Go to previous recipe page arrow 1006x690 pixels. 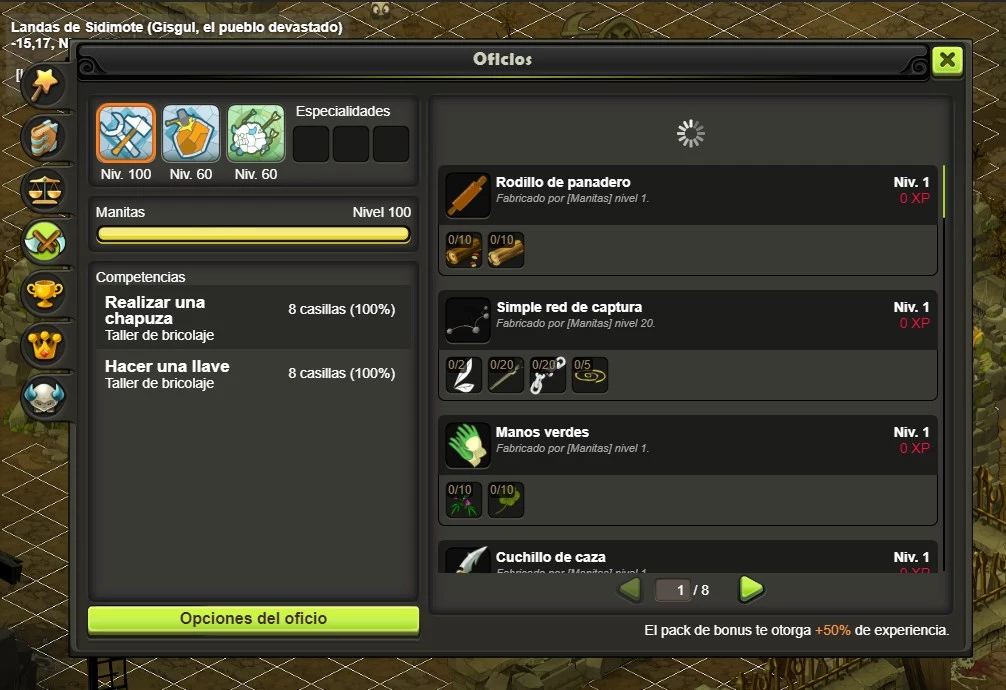[x=630, y=589]
